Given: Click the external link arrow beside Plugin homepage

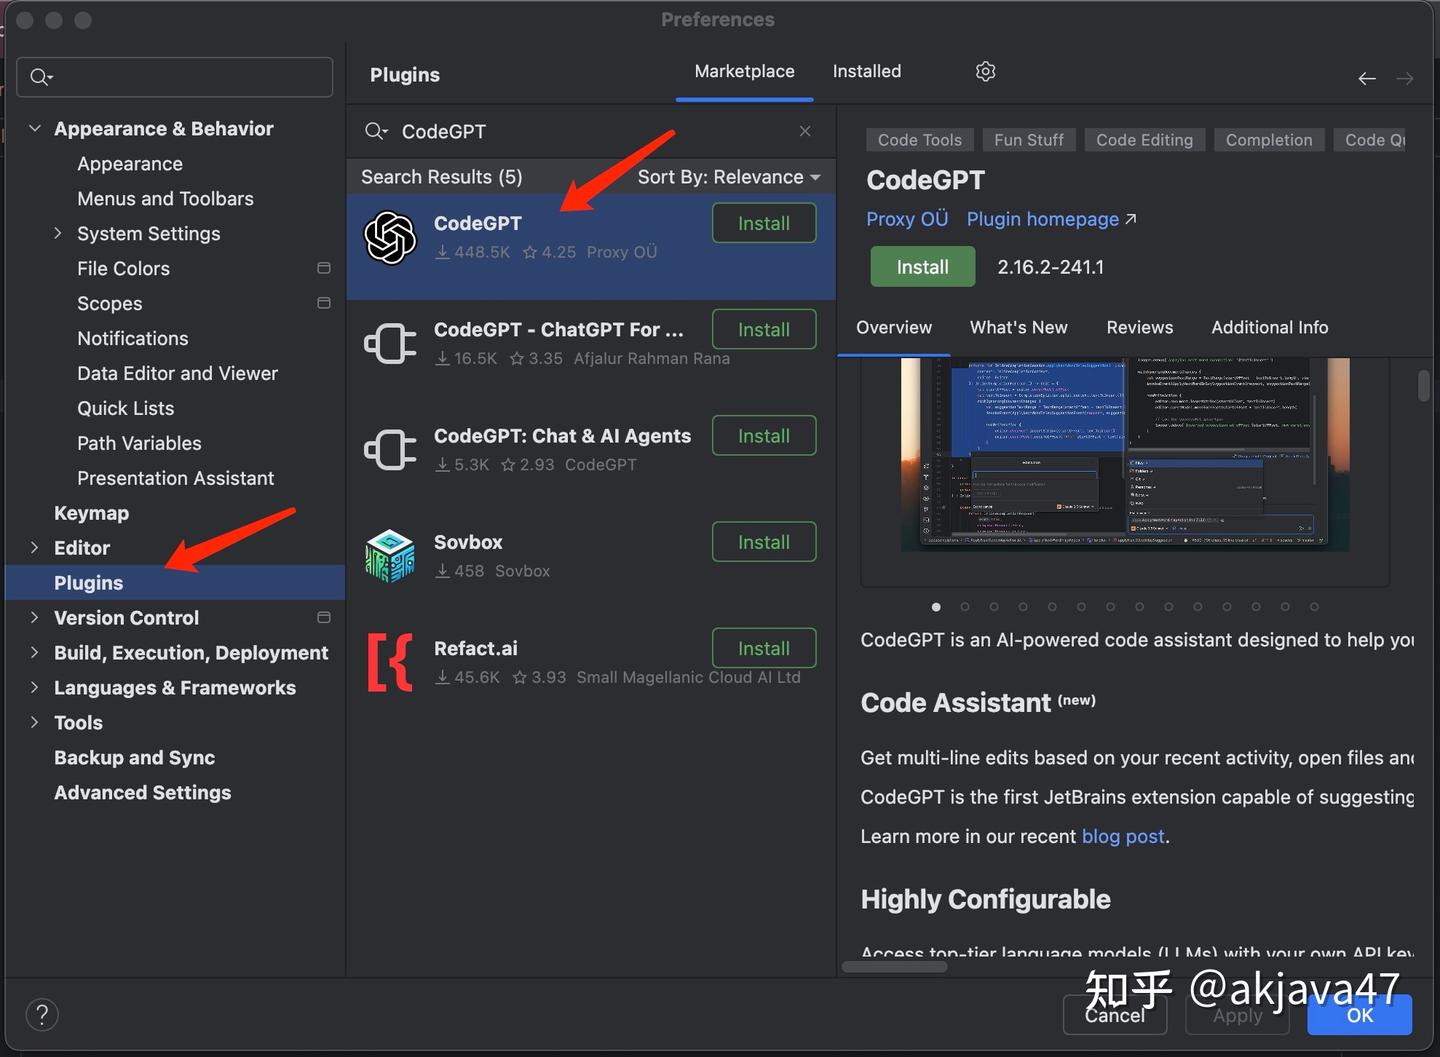Looking at the screenshot, I should click(1131, 219).
